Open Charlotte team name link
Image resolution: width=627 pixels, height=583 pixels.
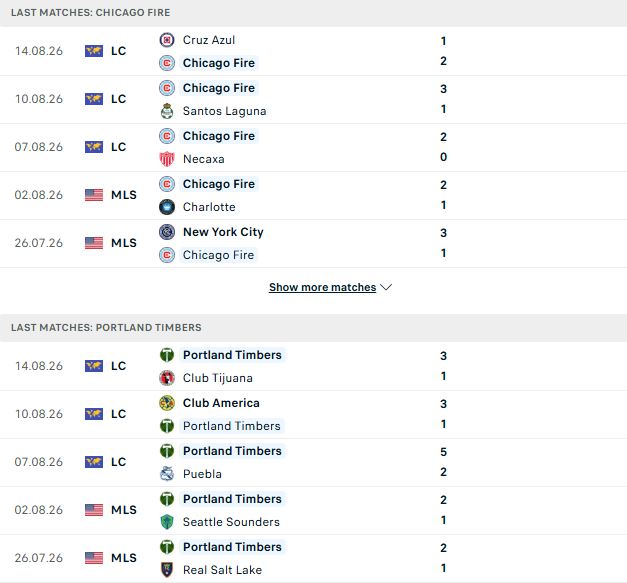click(x=209, y=207)
